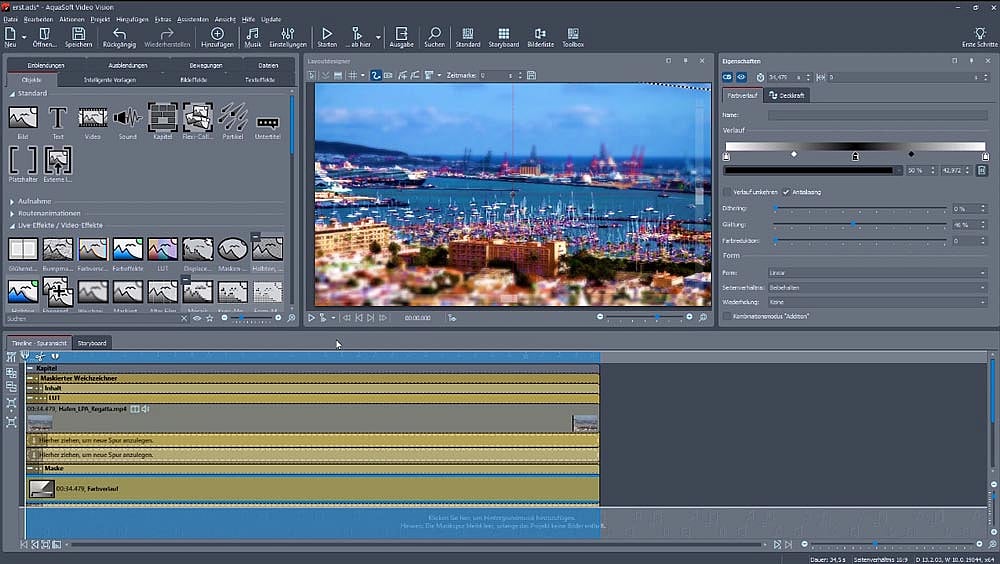Viewport: 1000px width, 564px height.
Task: Select the Text object icon
Action: (x=58, y=118)
